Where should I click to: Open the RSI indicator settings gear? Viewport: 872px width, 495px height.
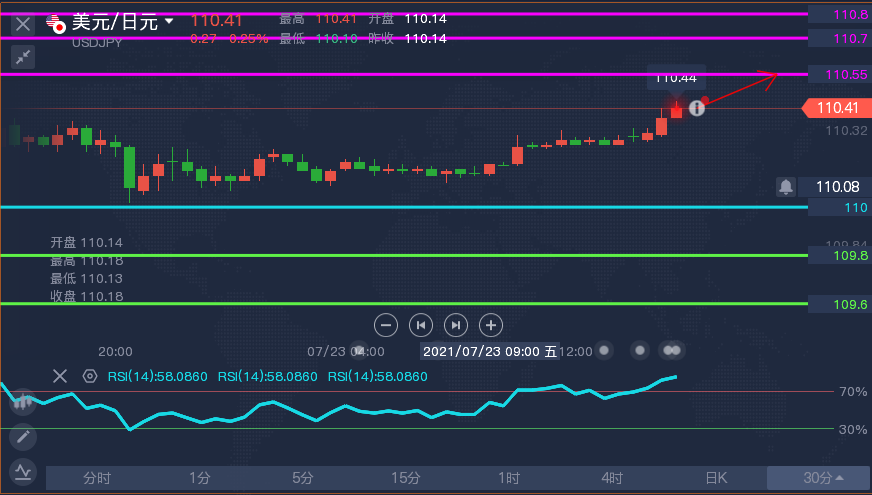[x=90, y=376]
